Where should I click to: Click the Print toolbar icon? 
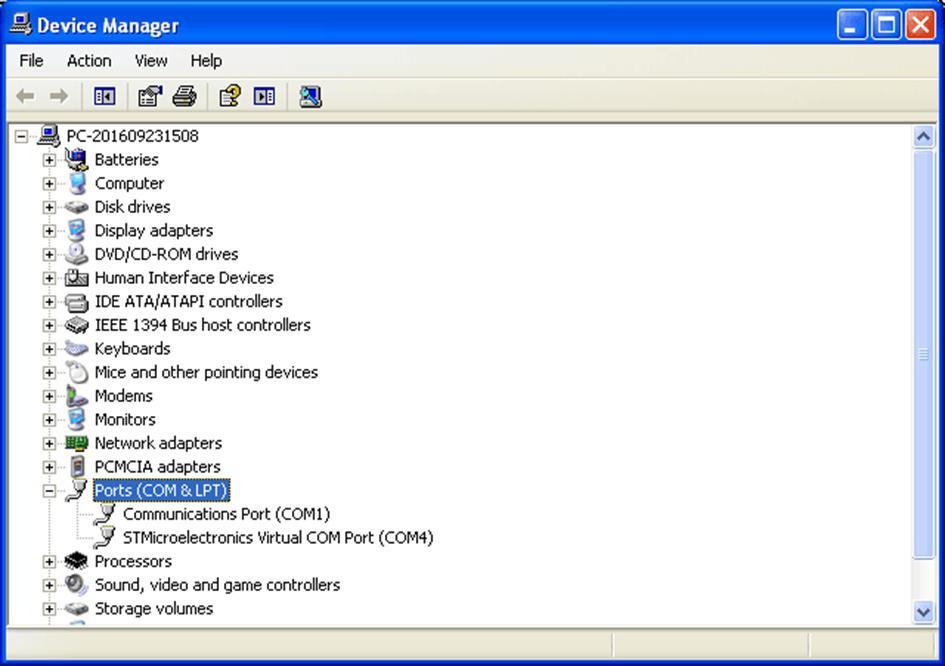tap(184, 96)
